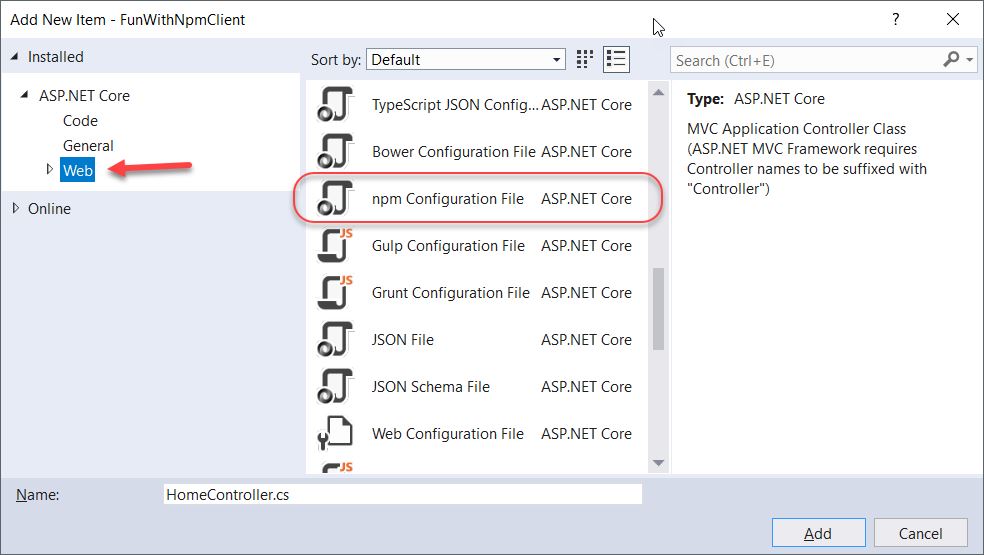Screen dimensions: 984x555
Task: Select the npm Configuration File icon
Action: (x=335, y=198)
